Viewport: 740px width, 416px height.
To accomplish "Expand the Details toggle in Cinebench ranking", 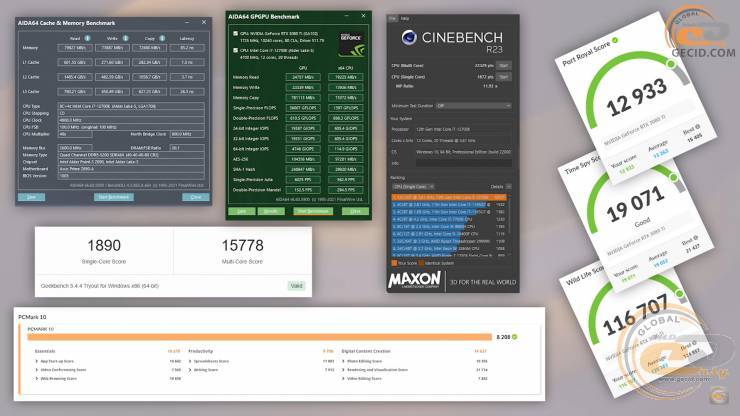I will [x=508, y=187].
